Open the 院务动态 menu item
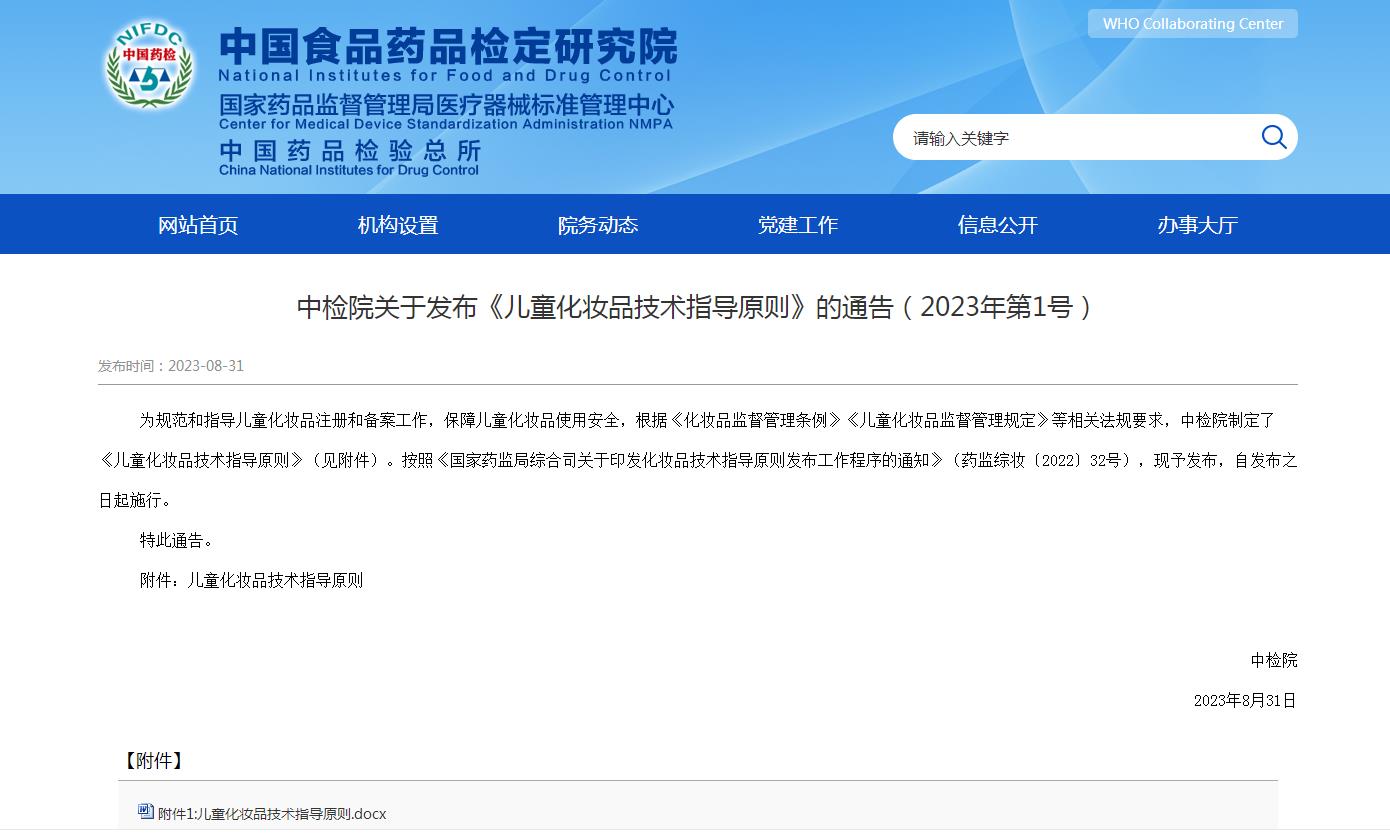Screen dimensions: 1390x833 [598, 225]
